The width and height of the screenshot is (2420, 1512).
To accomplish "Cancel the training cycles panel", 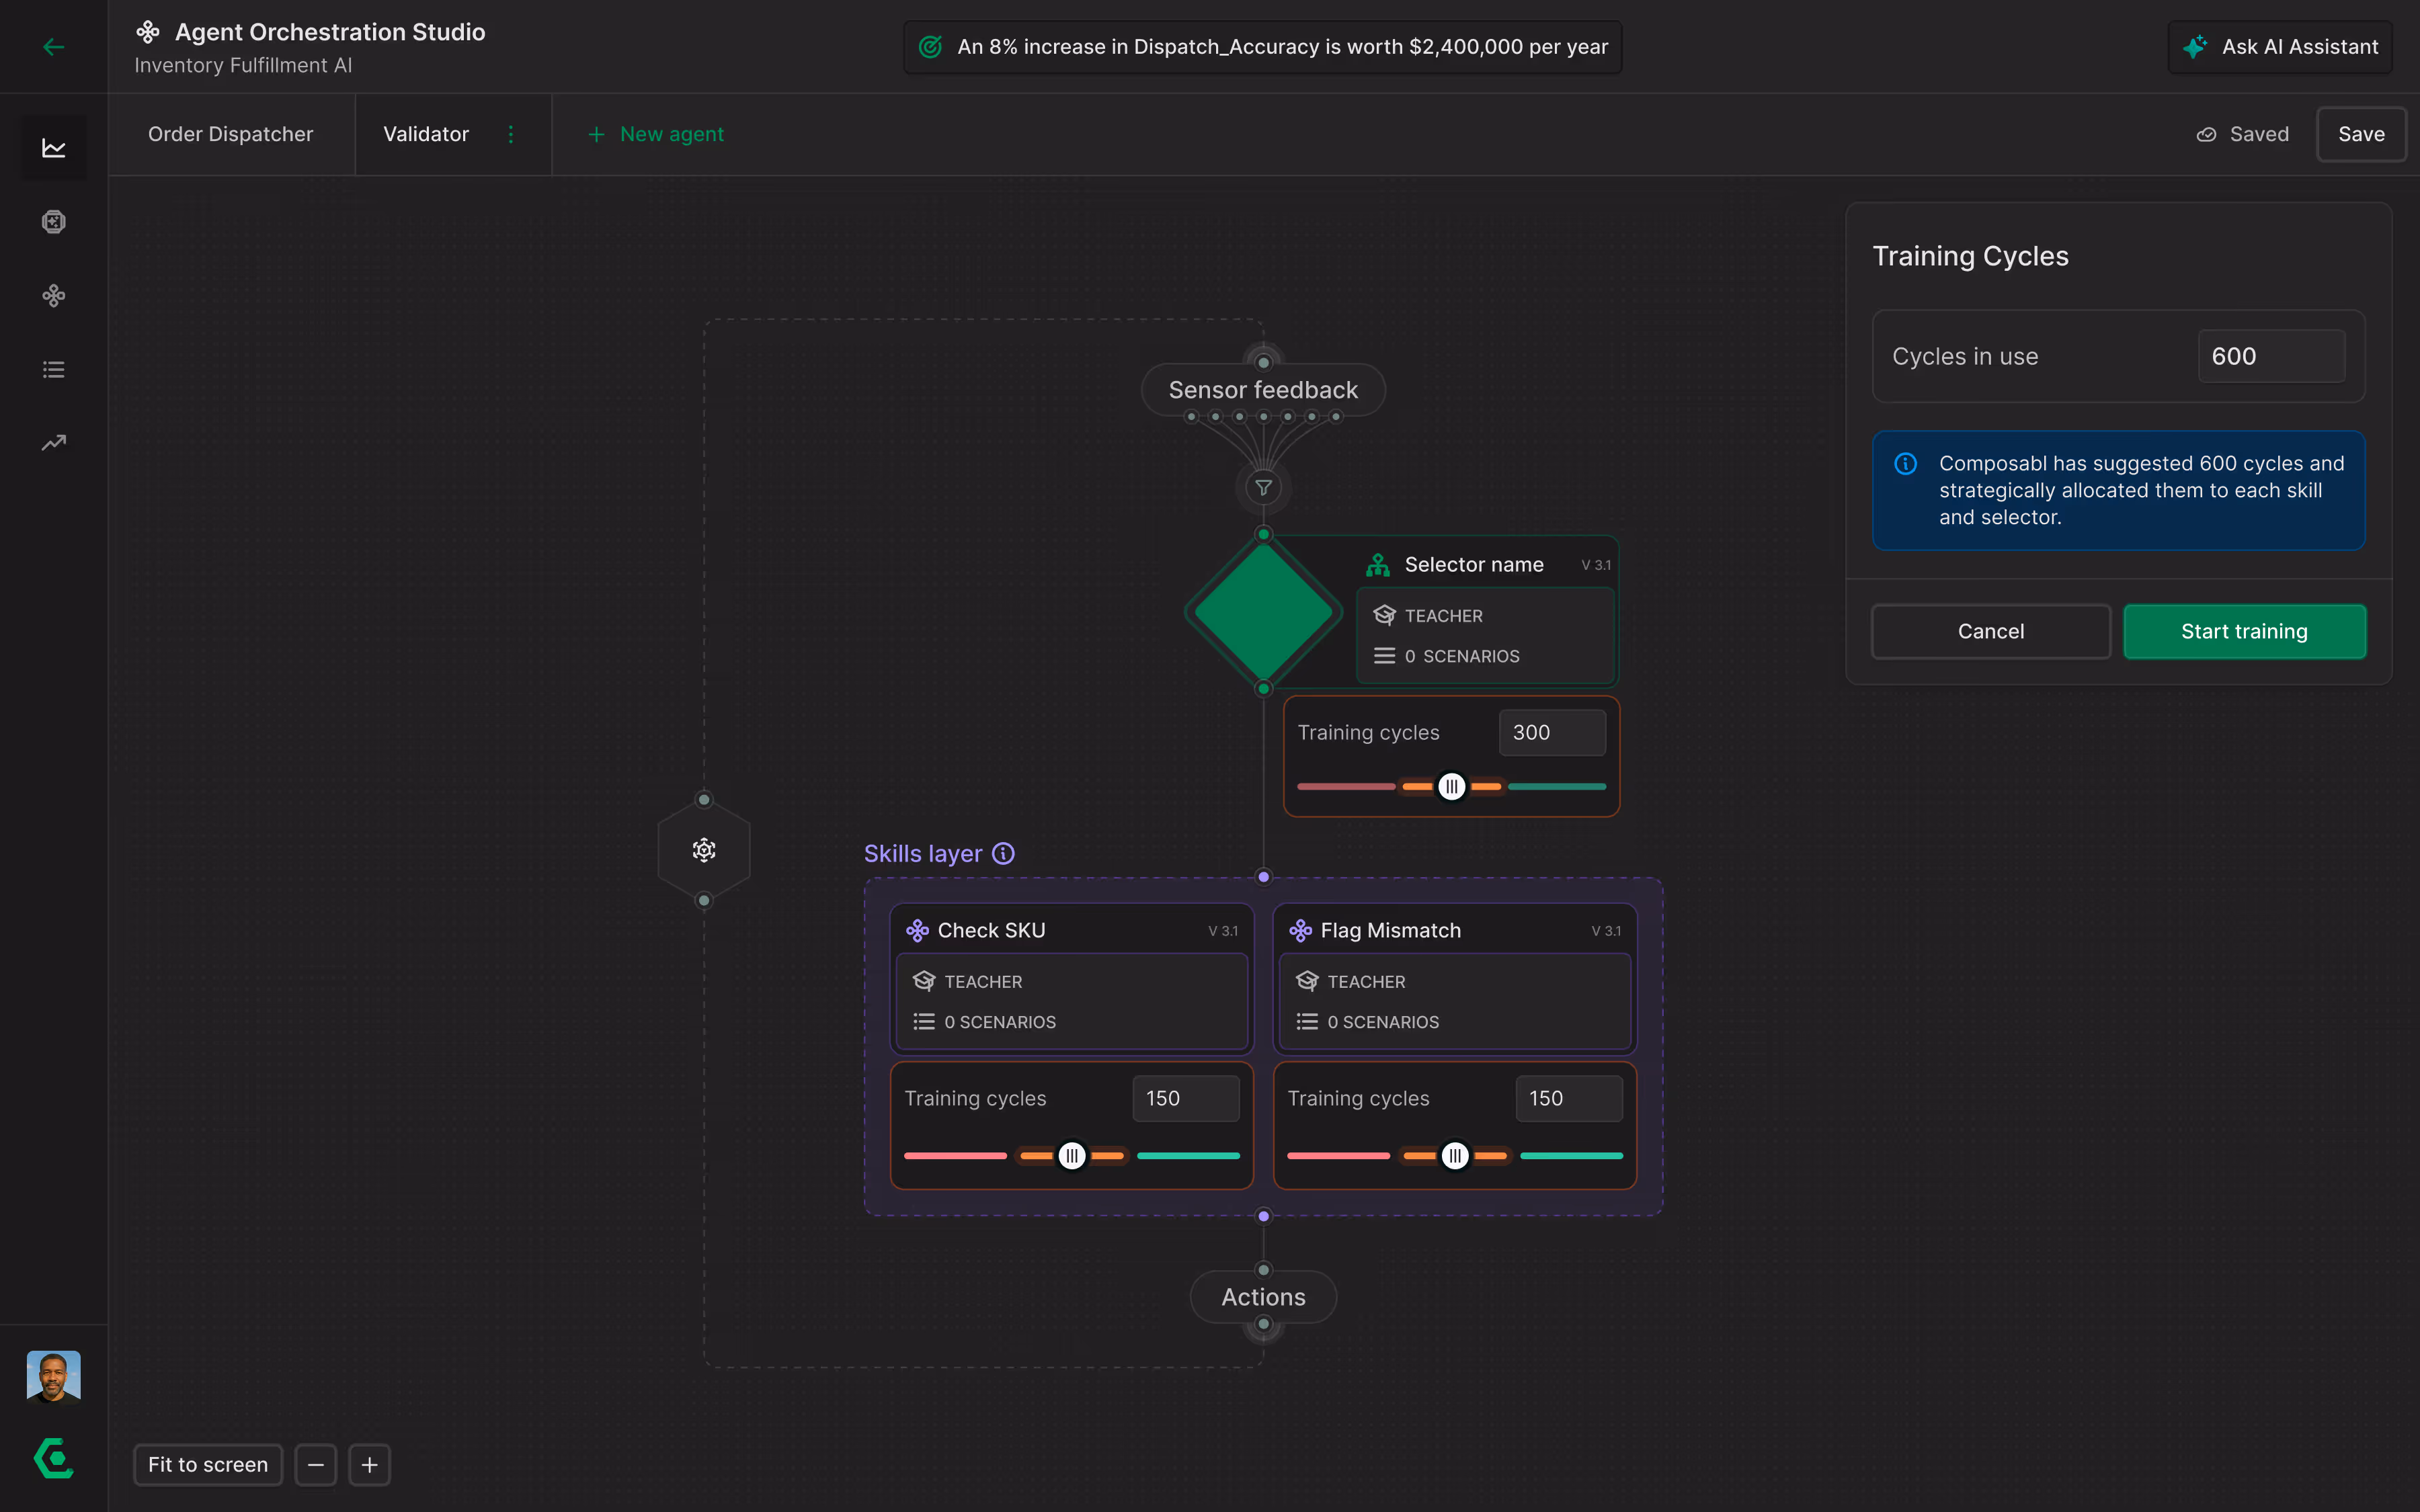I will [1991, 631].
